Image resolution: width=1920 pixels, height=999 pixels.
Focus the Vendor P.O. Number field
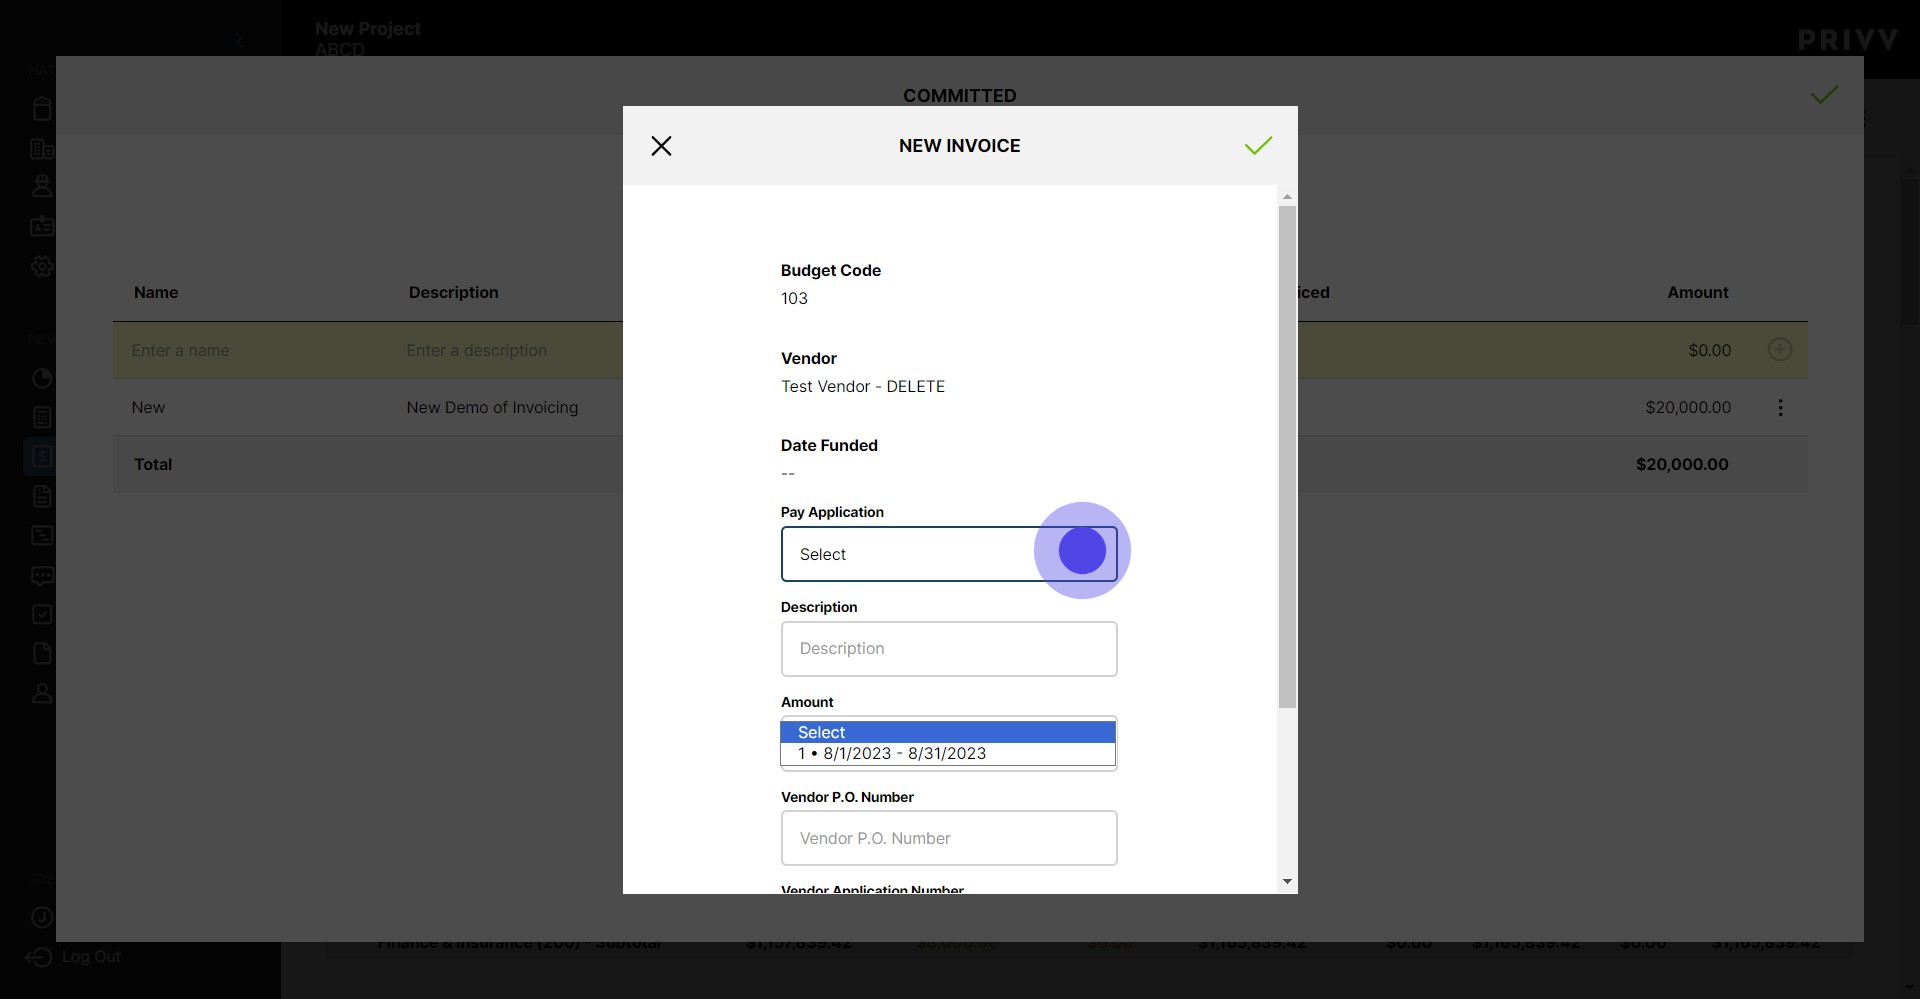coord(949,838)
